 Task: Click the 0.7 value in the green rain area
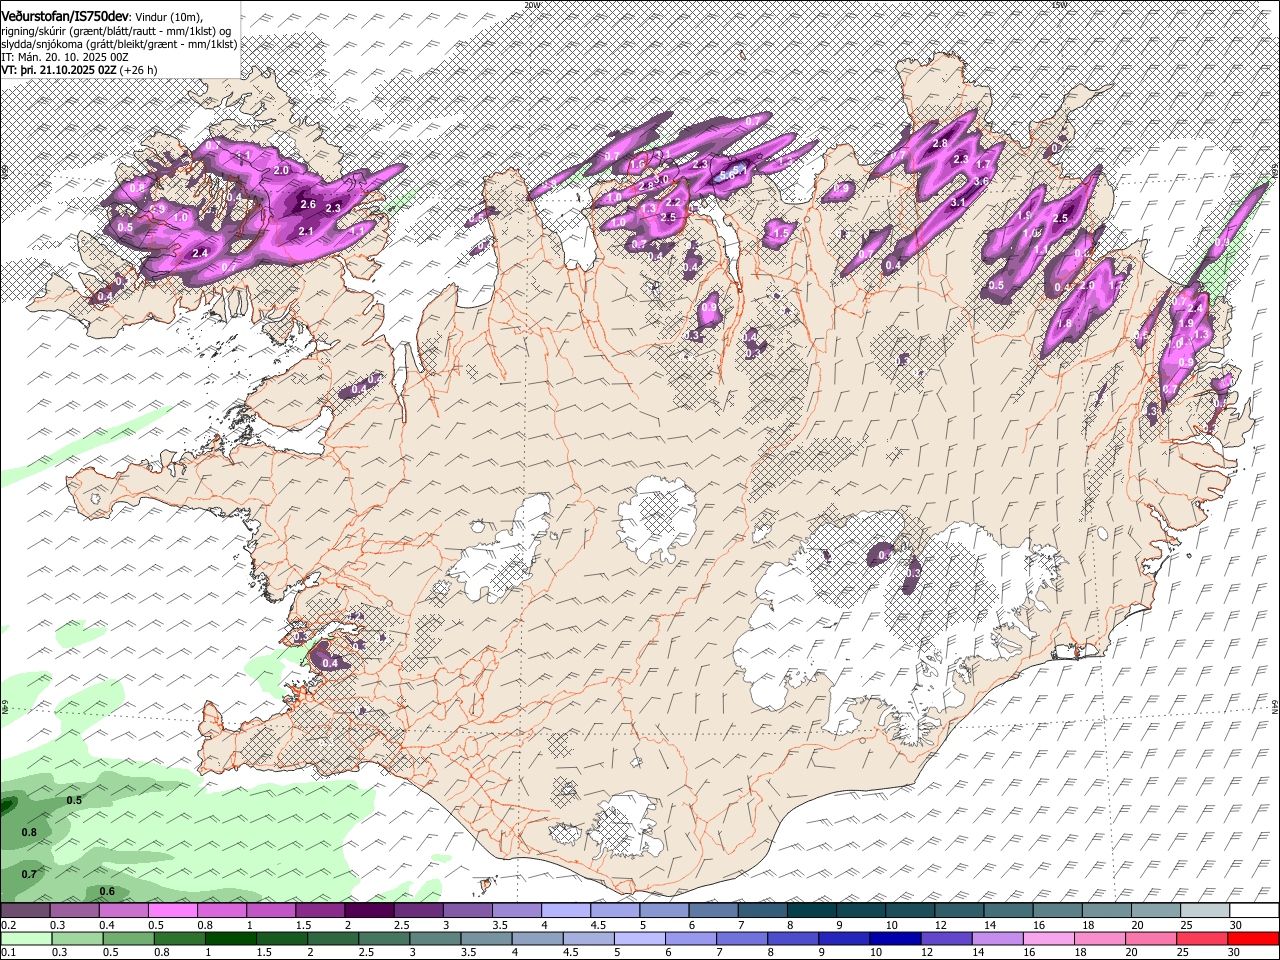(x=29, y=874)
